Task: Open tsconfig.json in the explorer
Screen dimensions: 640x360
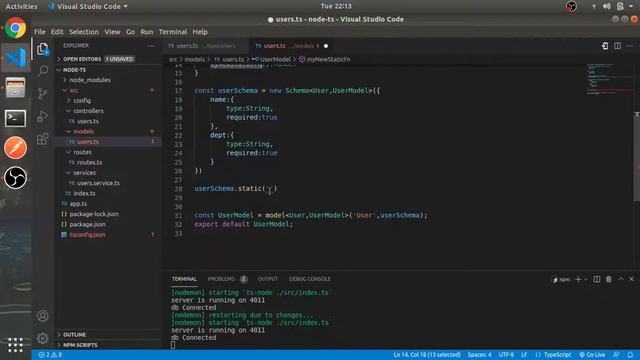Action: [x=87, y=235]
